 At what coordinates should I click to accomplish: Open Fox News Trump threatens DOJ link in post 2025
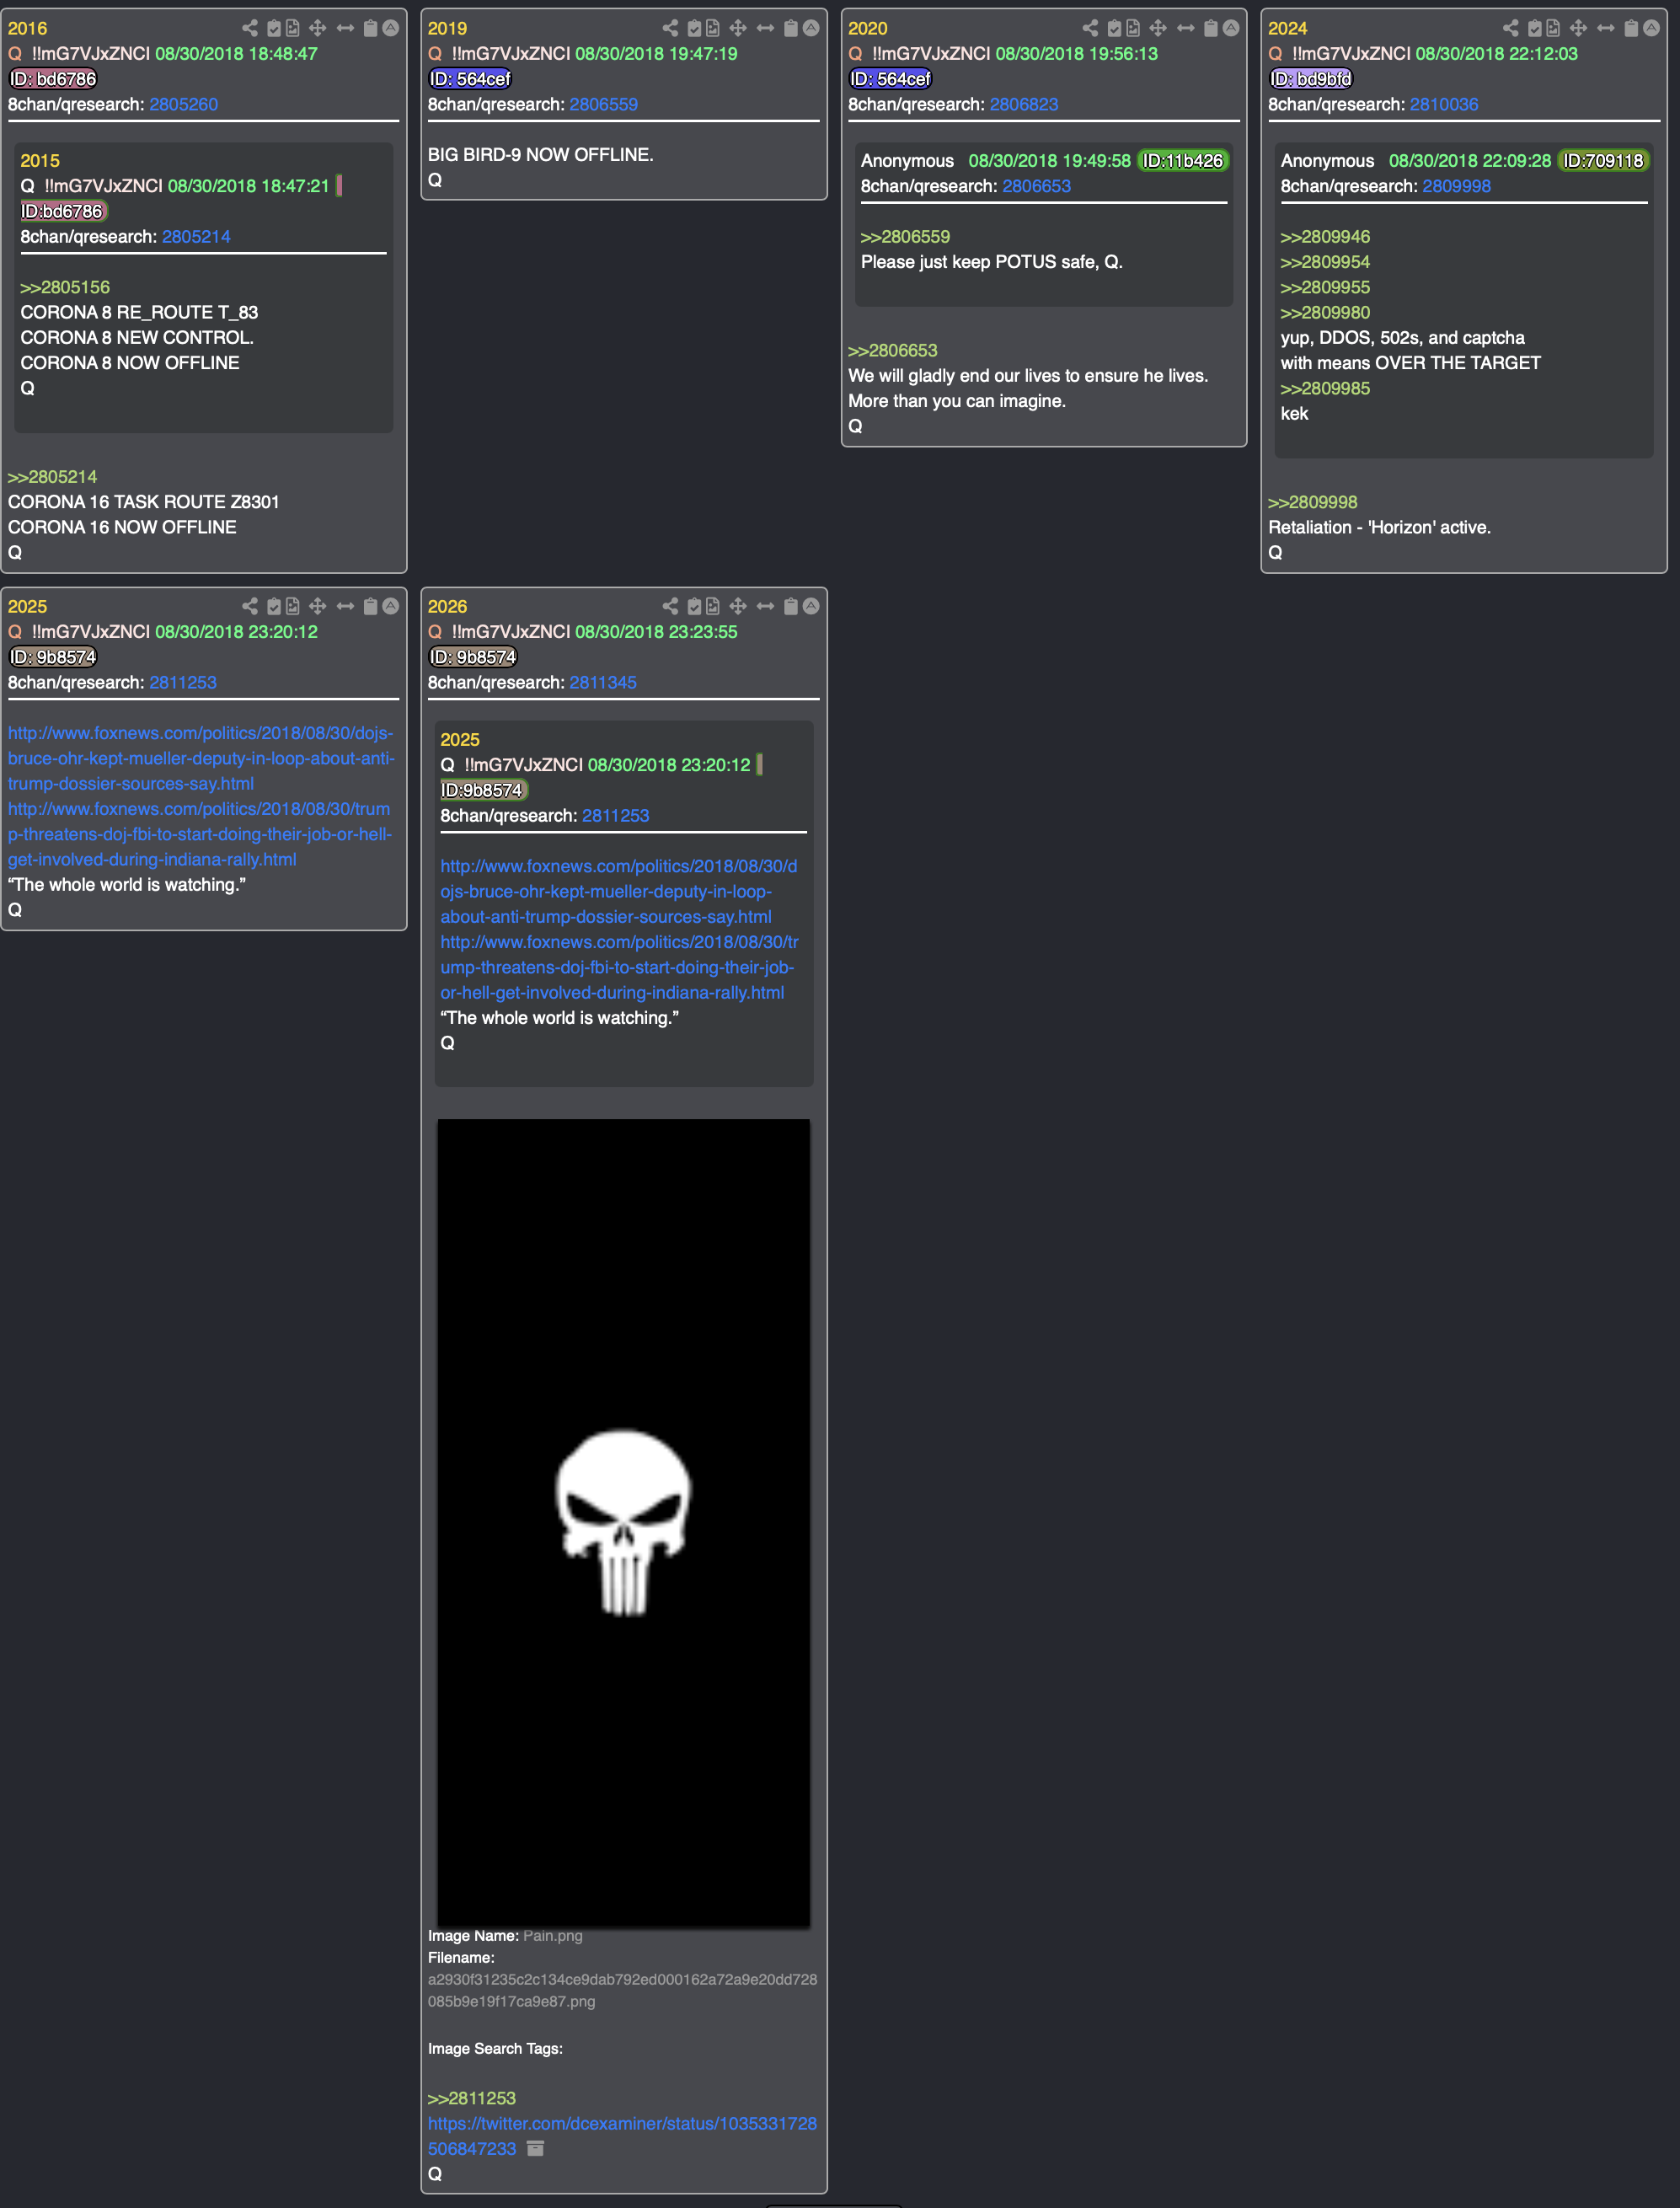click(x=200, y=834)
